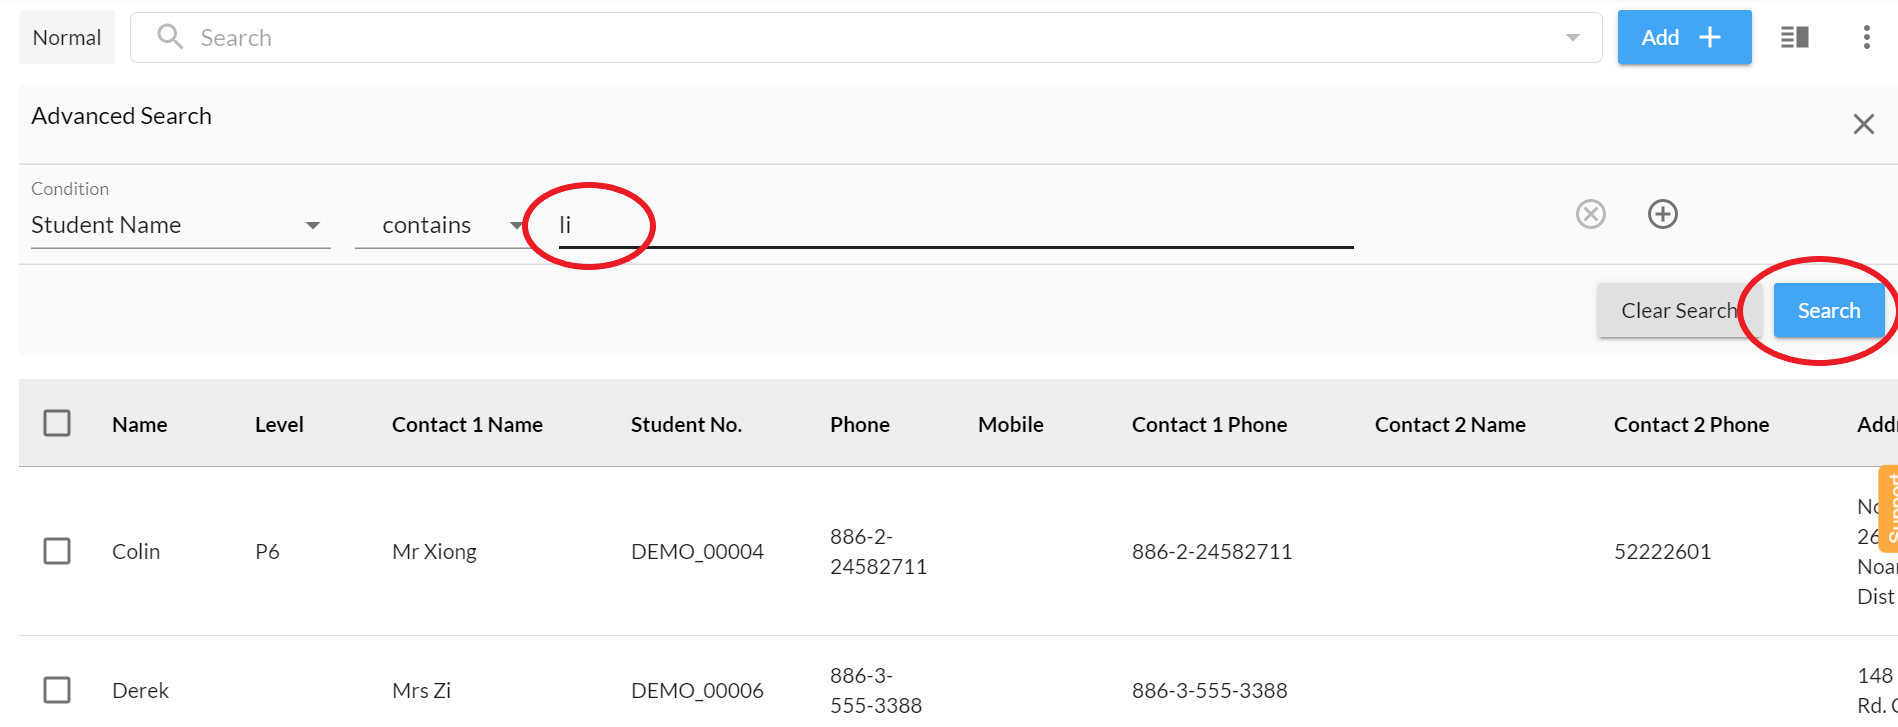
Task: Focus the condition value field containing "li"
Action: 955,225
